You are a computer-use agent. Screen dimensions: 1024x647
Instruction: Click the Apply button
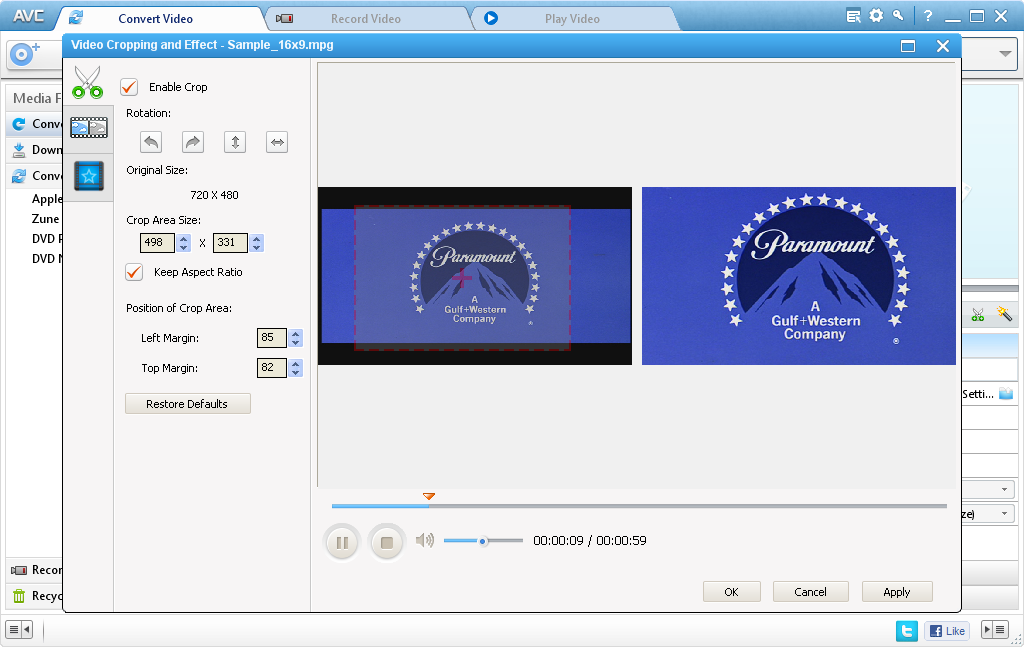[x=897, y=592]
